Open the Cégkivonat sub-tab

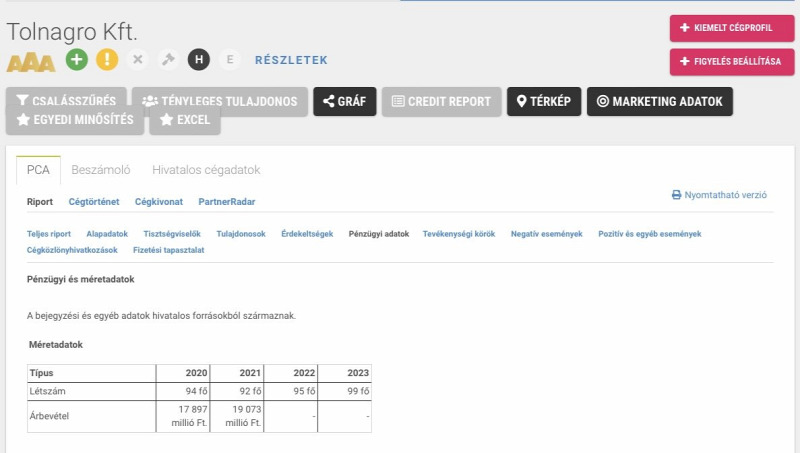(x=159, y=202)
